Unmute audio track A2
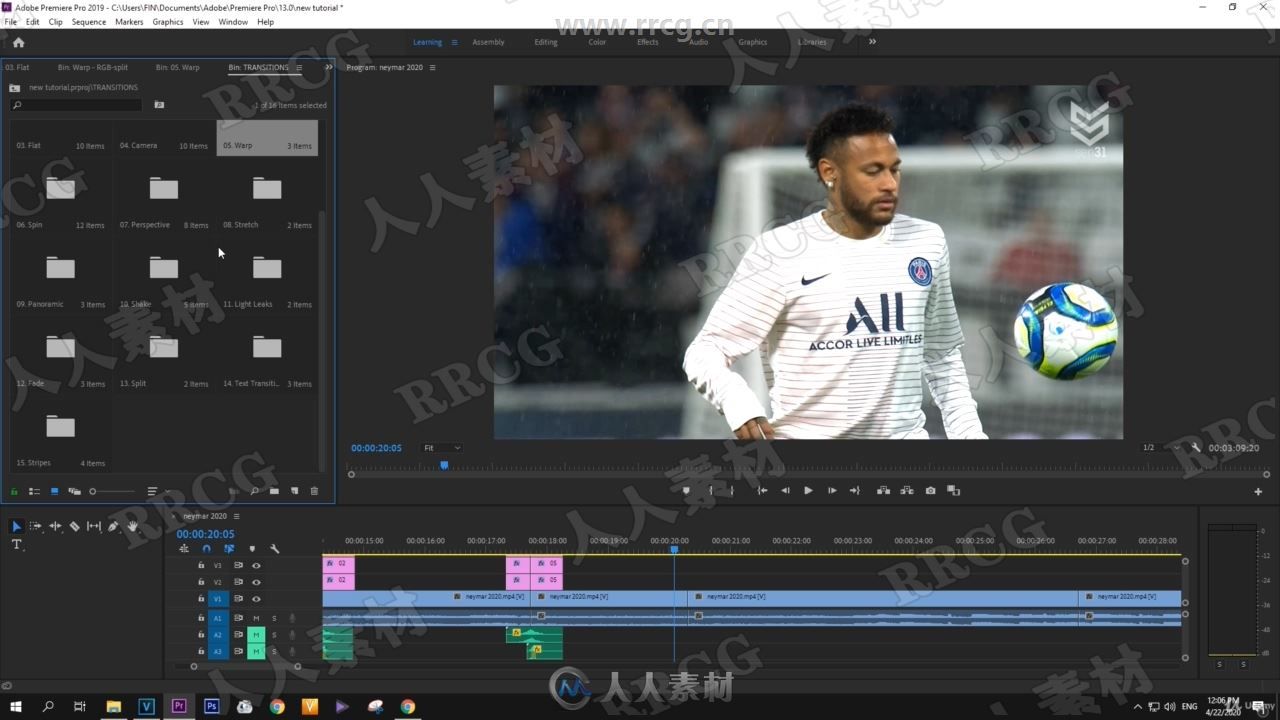The height and width of the screenshot is (720, 1280). click(x=256, y=635)
